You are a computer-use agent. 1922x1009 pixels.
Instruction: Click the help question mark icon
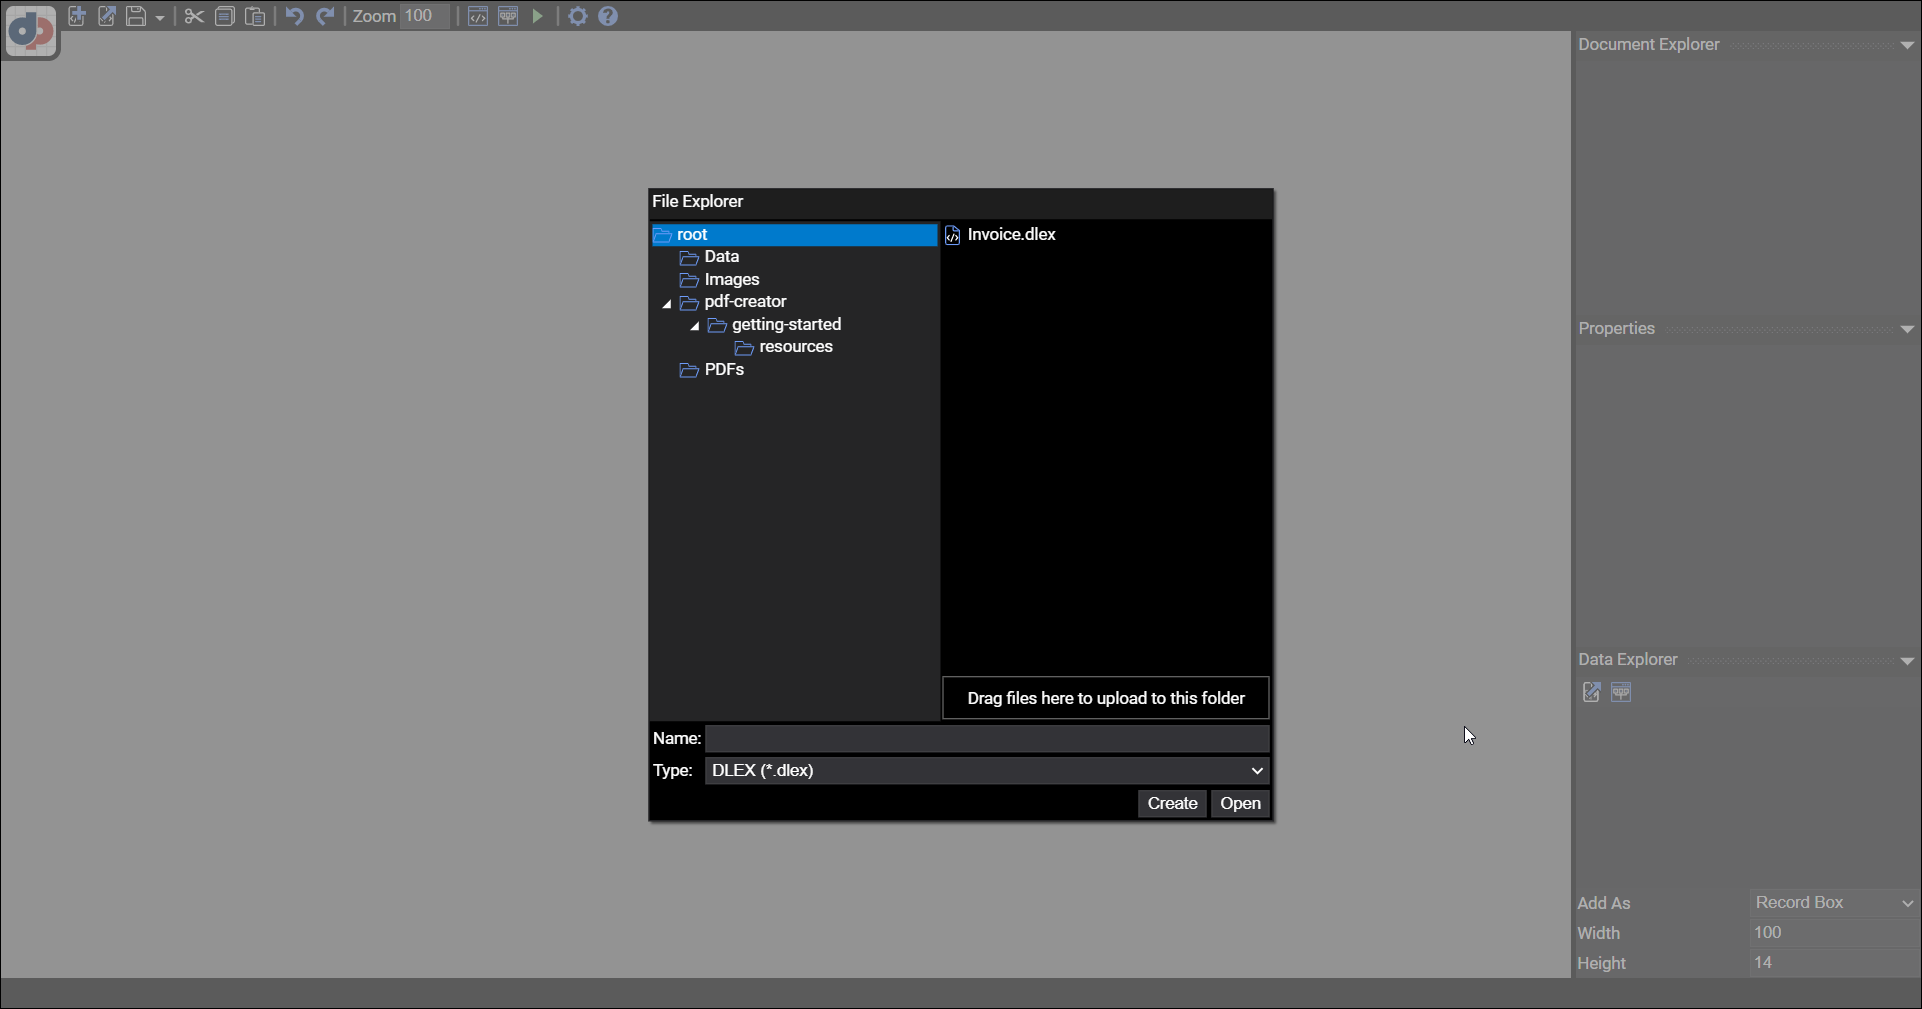point(608,16)
